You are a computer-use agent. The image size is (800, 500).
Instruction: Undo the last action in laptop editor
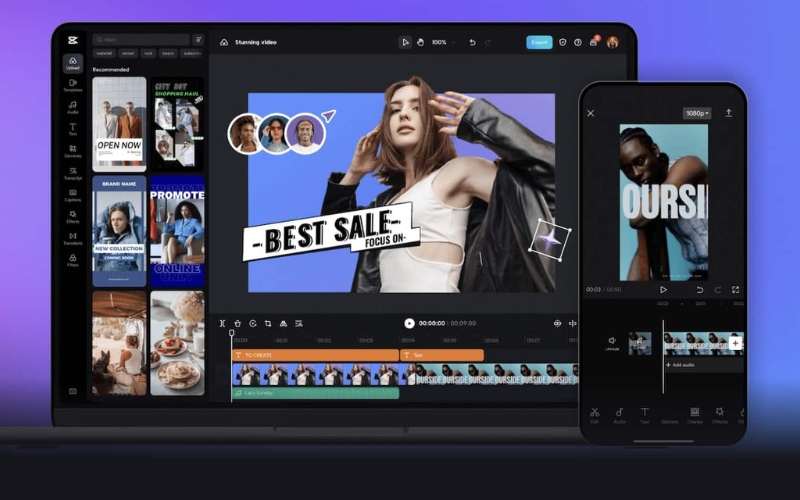472,42
